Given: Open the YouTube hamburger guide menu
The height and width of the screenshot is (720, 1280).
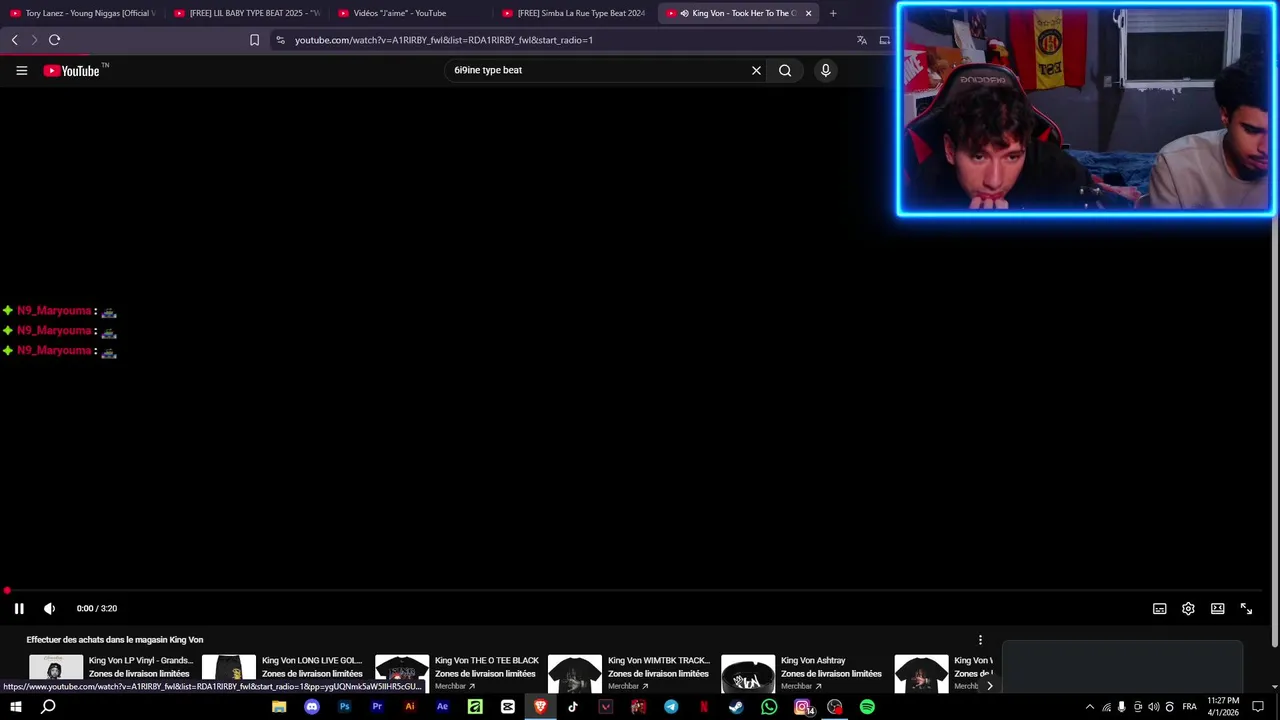Looking at the screenshot, I should (x=21, y=70).
